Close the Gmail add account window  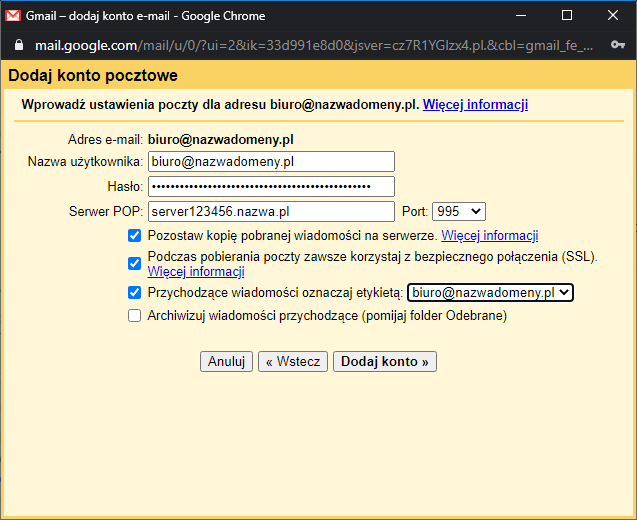point(613,15)
